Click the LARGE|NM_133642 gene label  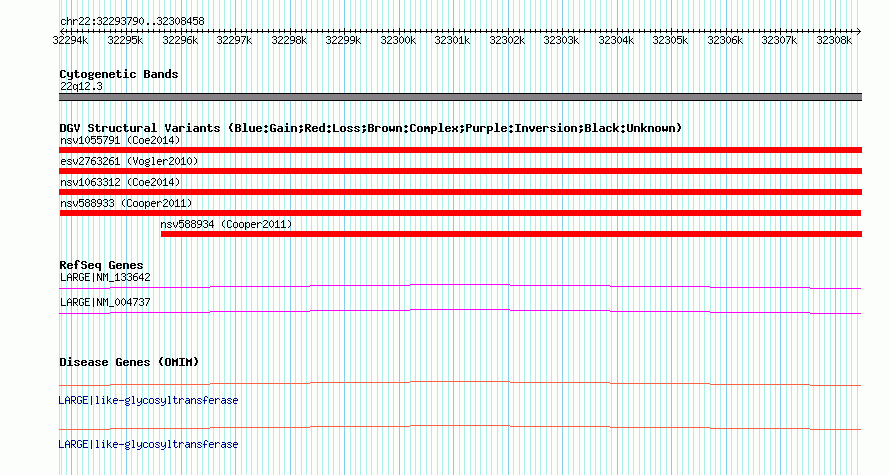105,278
